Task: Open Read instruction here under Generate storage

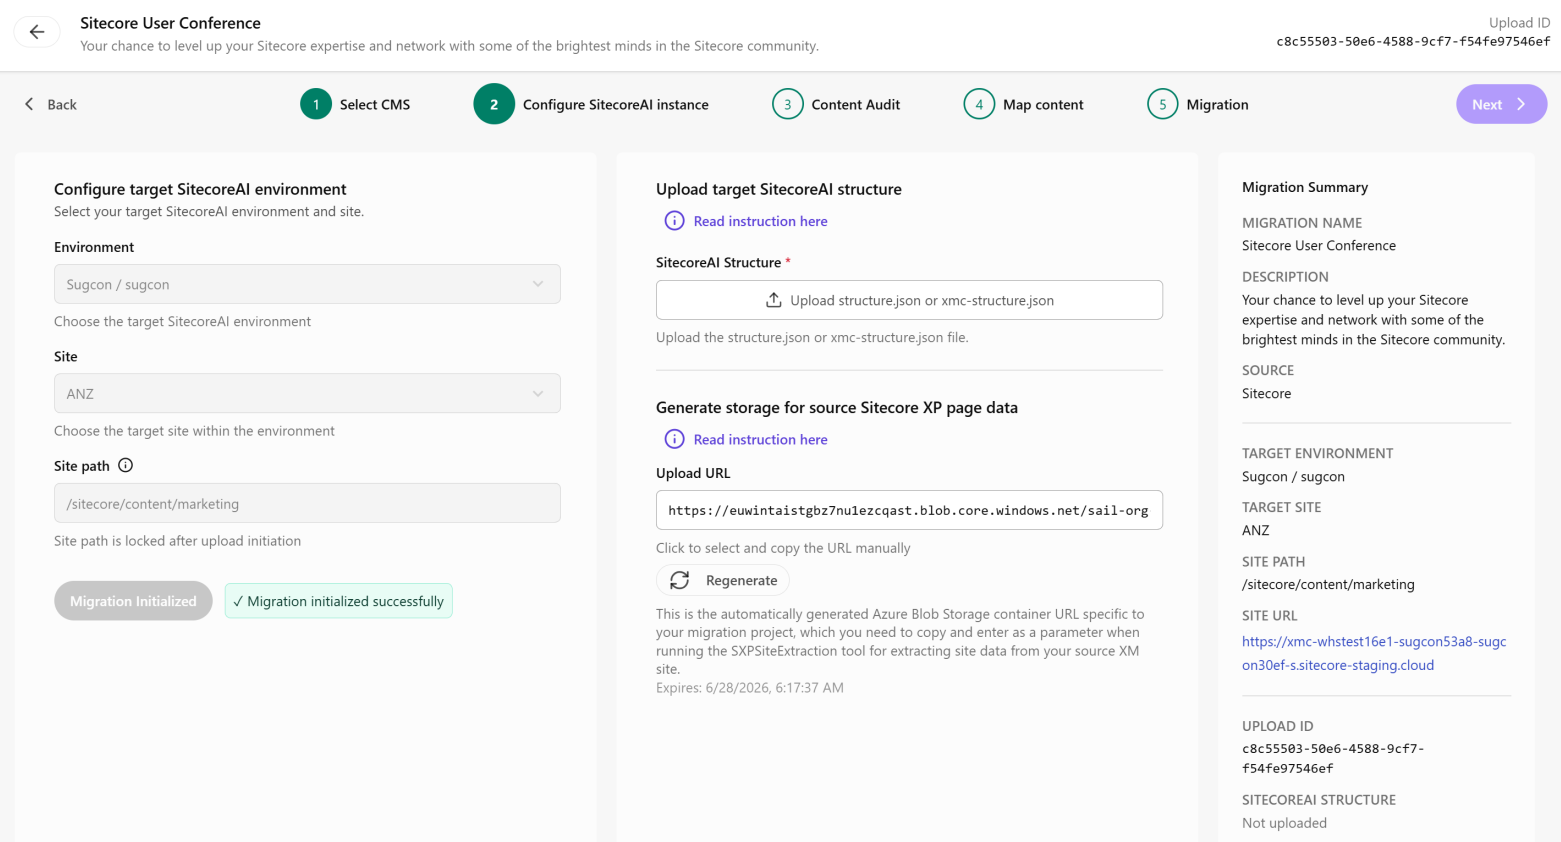Action: click(x=761, y=439)
